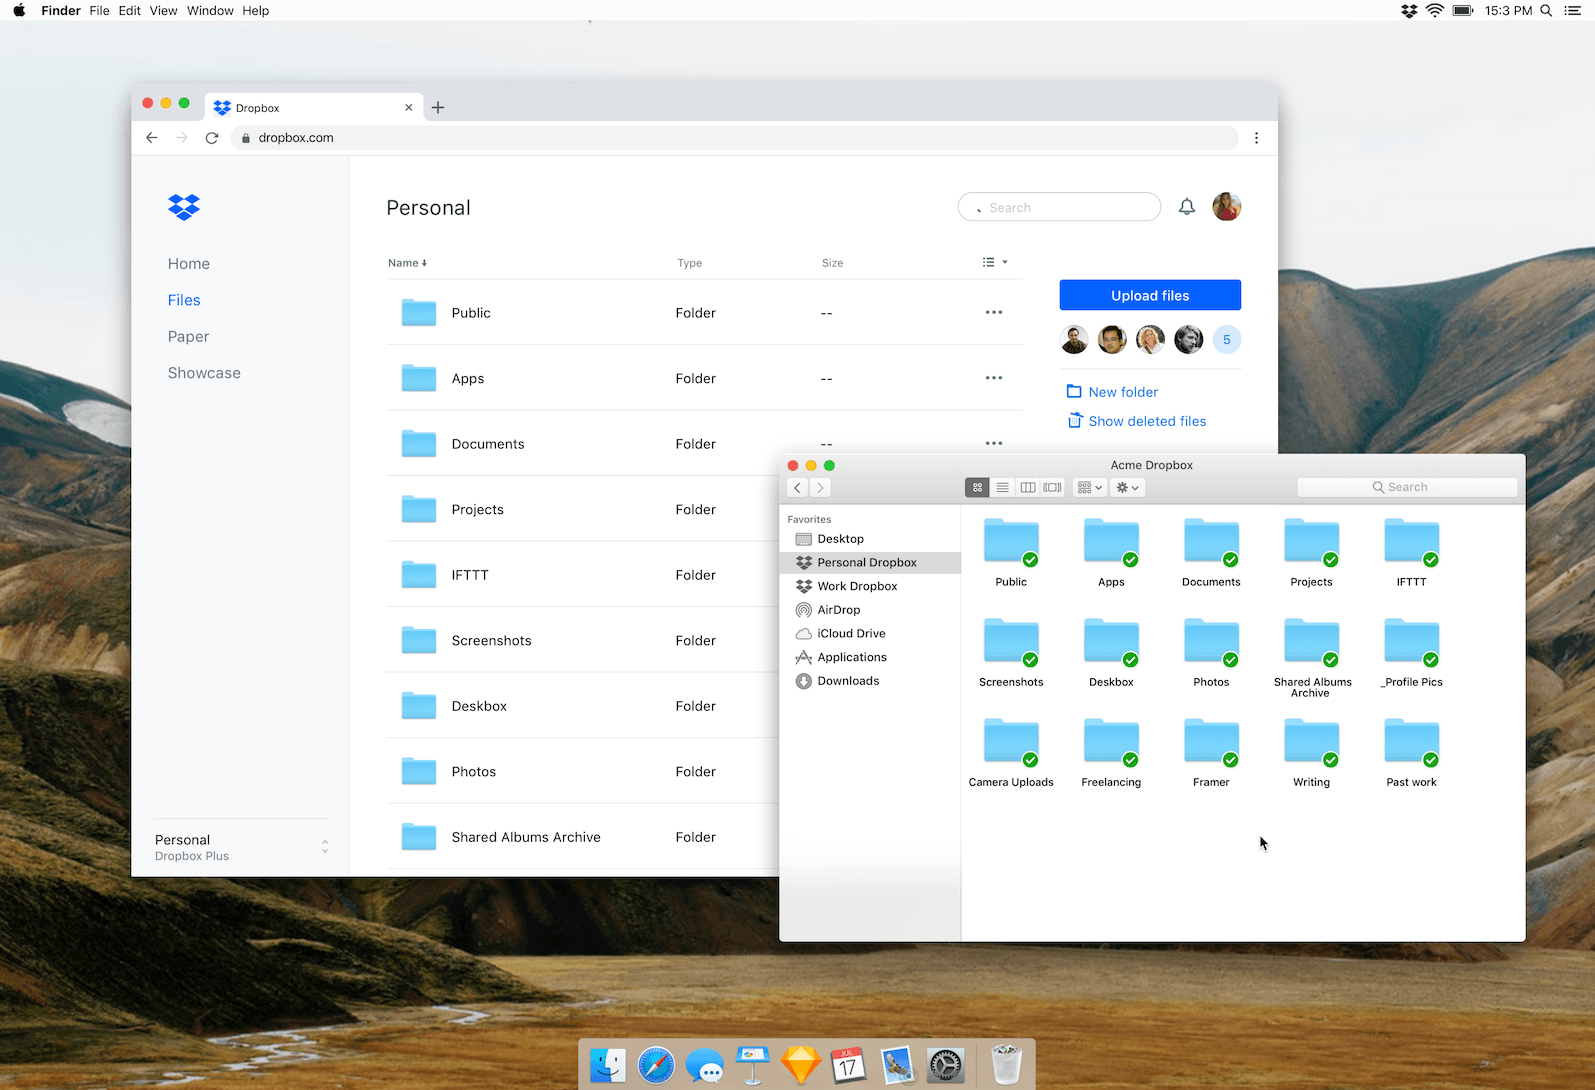
Task: Open the Trash in the Dock
Action: coord(1007,1064)
